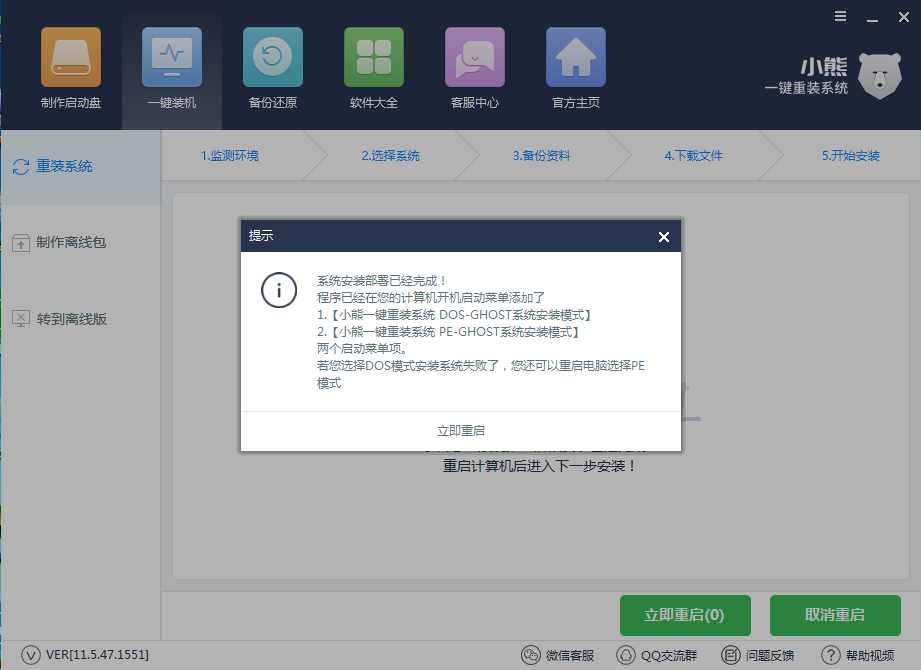Select the 一键装机 one-click install icon
921x670 pixels.
point(172,57)
